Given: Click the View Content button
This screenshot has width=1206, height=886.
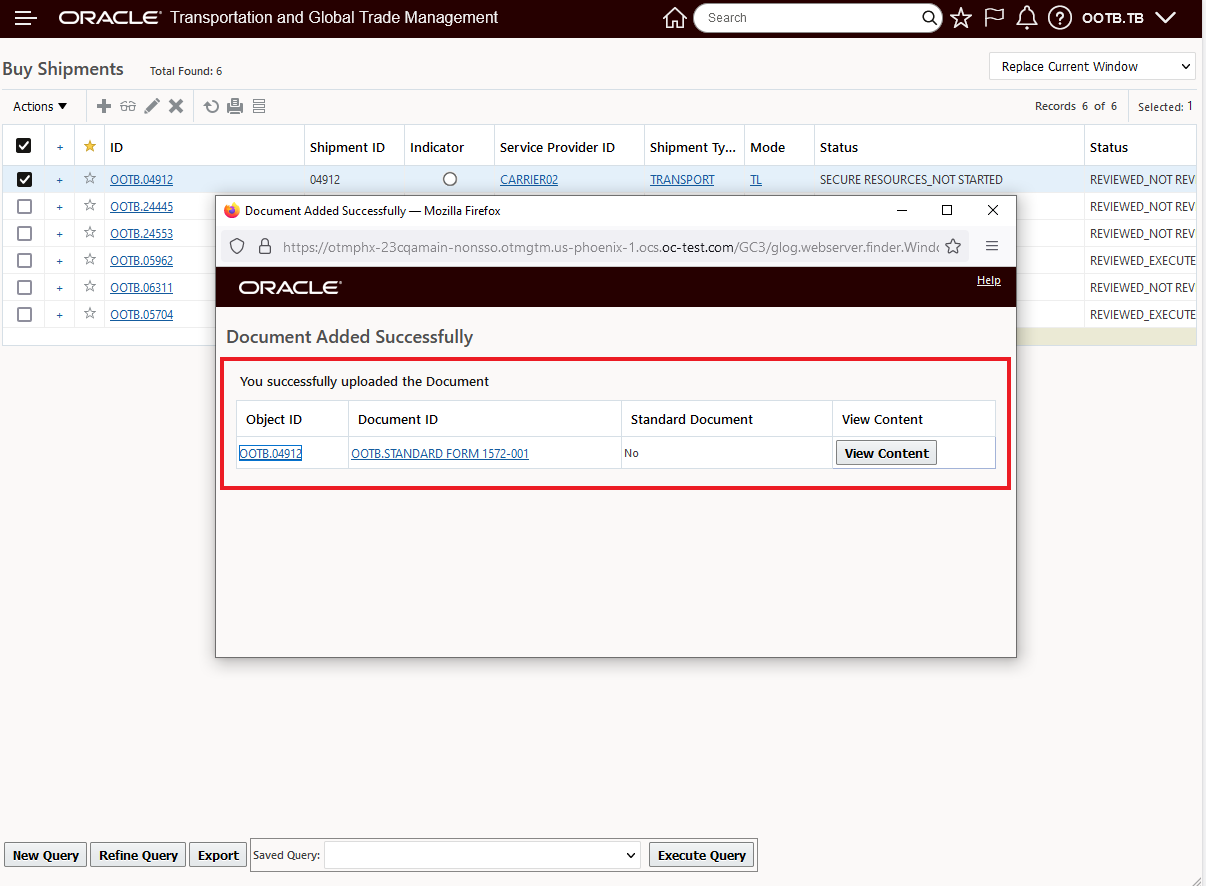Looking at the screenshot, I should click(x=886, y=453).
